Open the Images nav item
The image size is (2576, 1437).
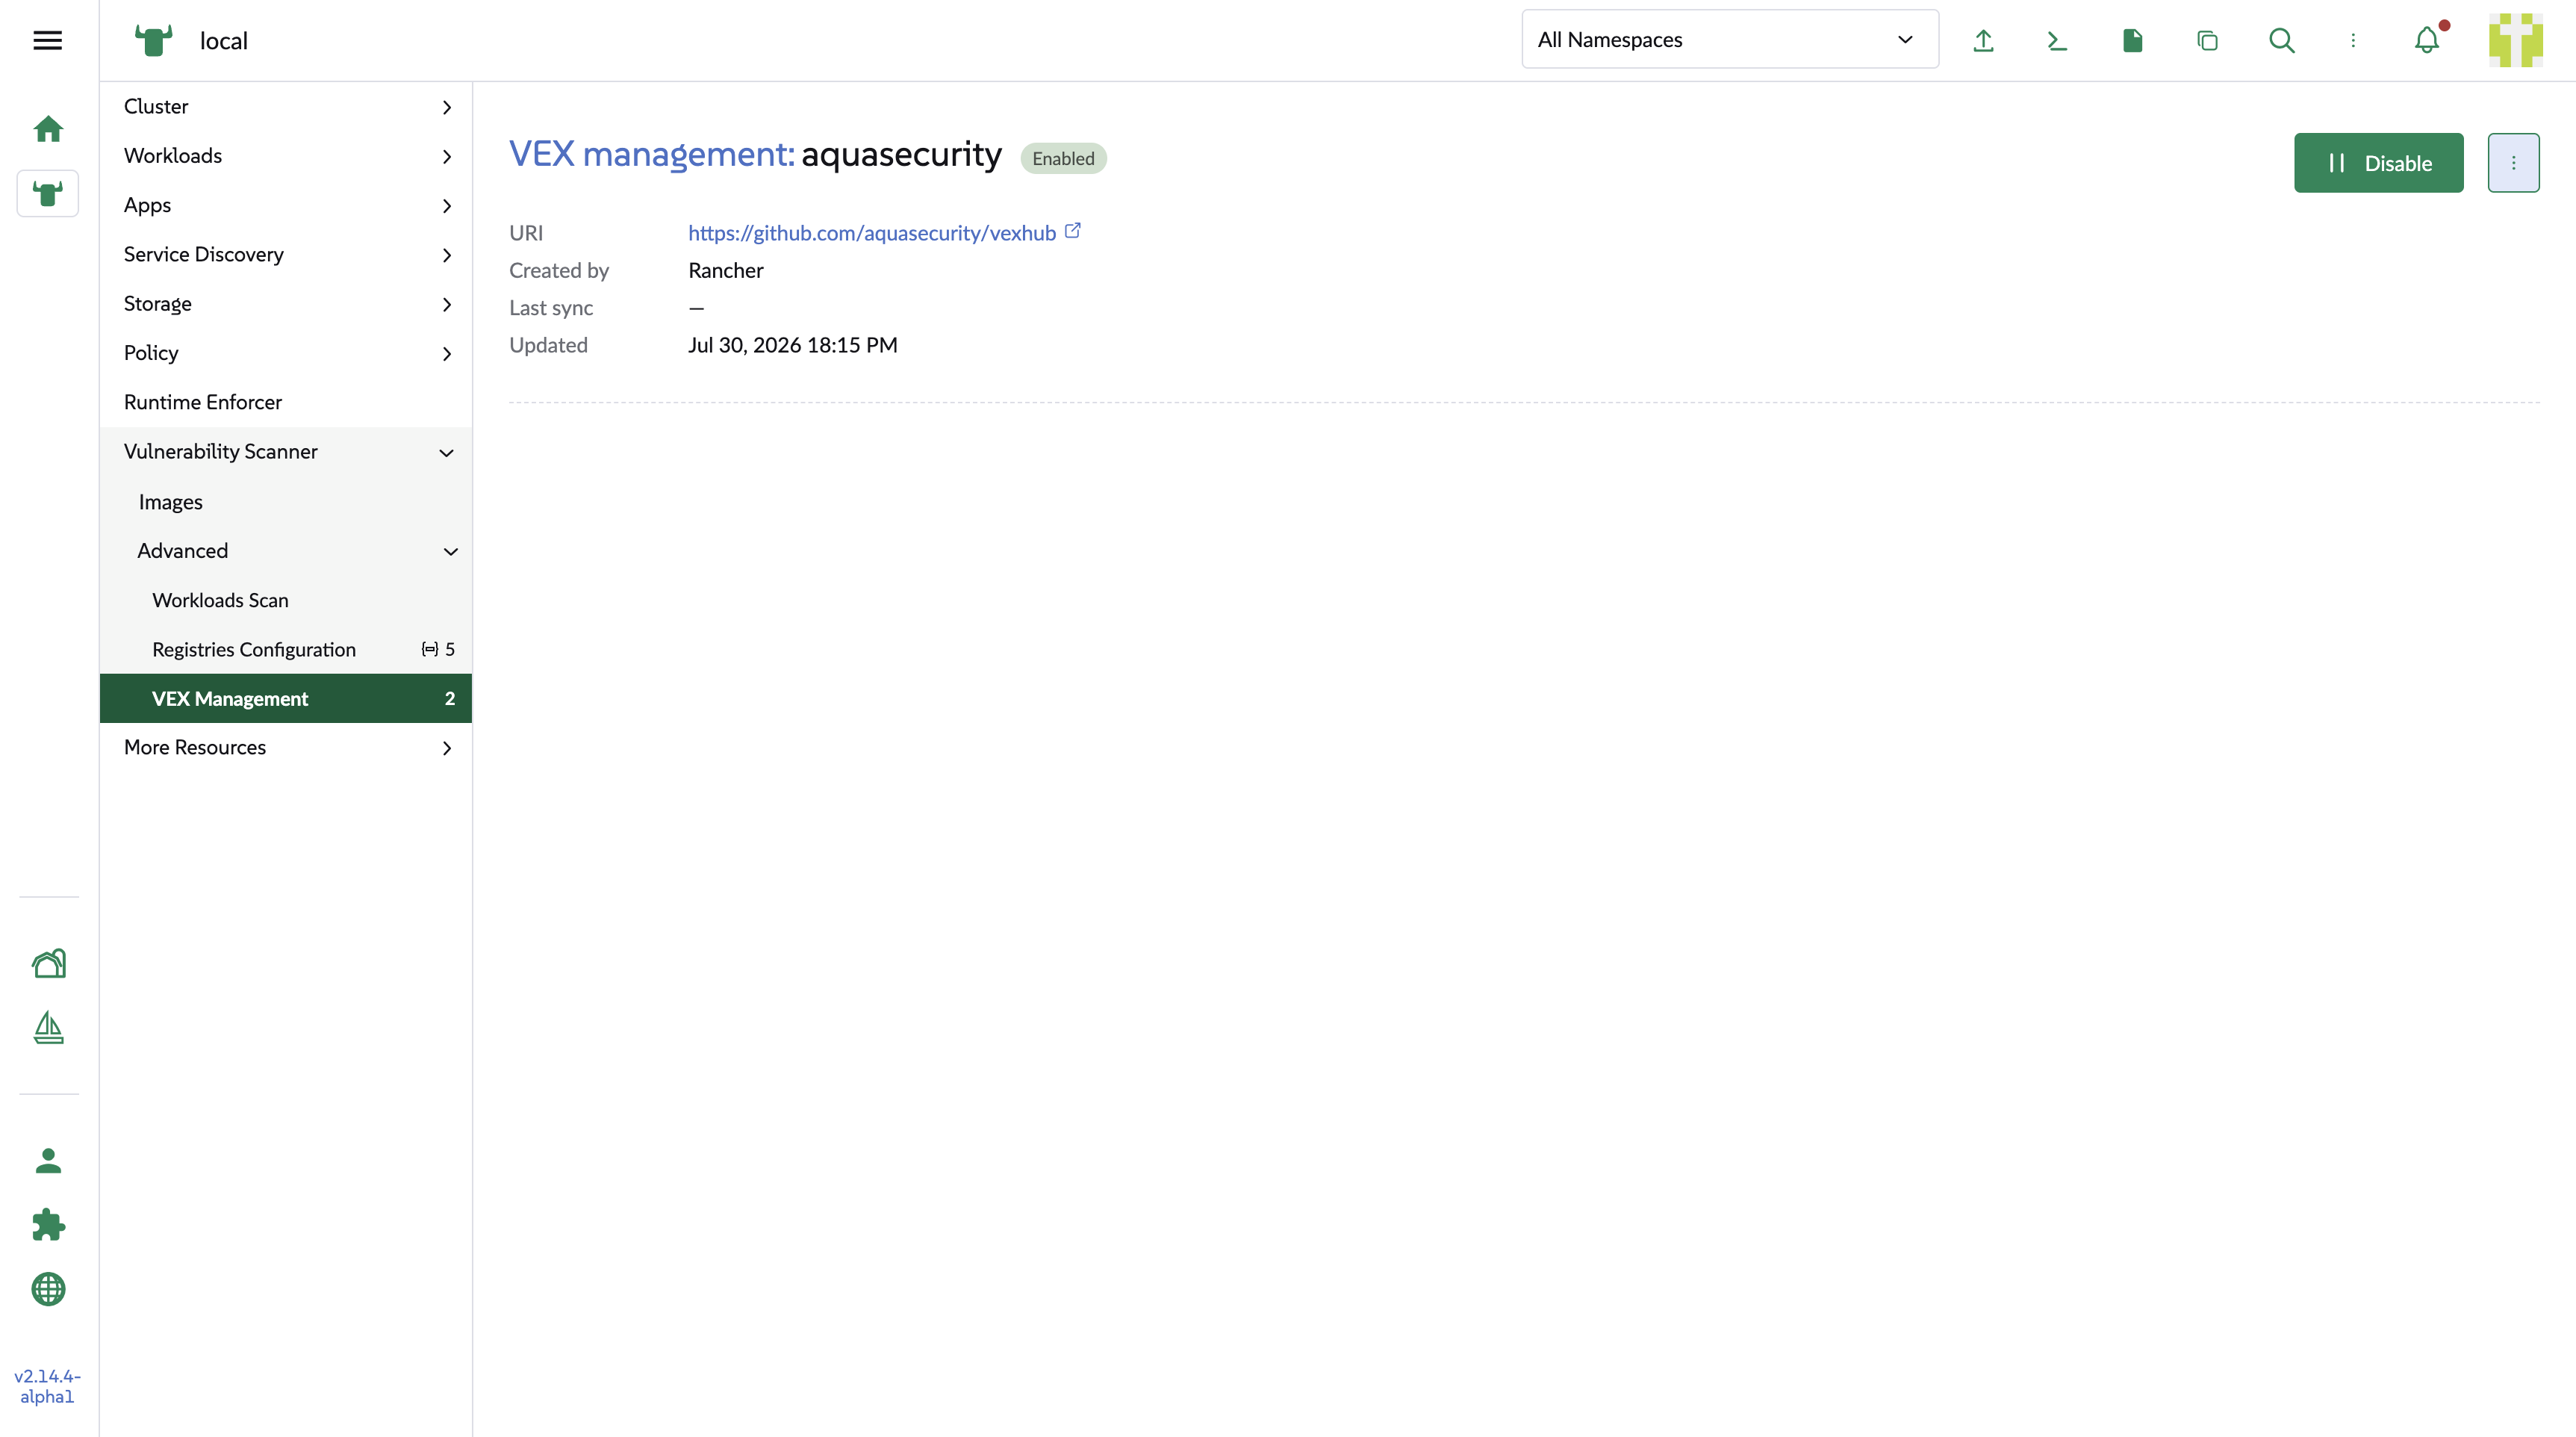286,502
